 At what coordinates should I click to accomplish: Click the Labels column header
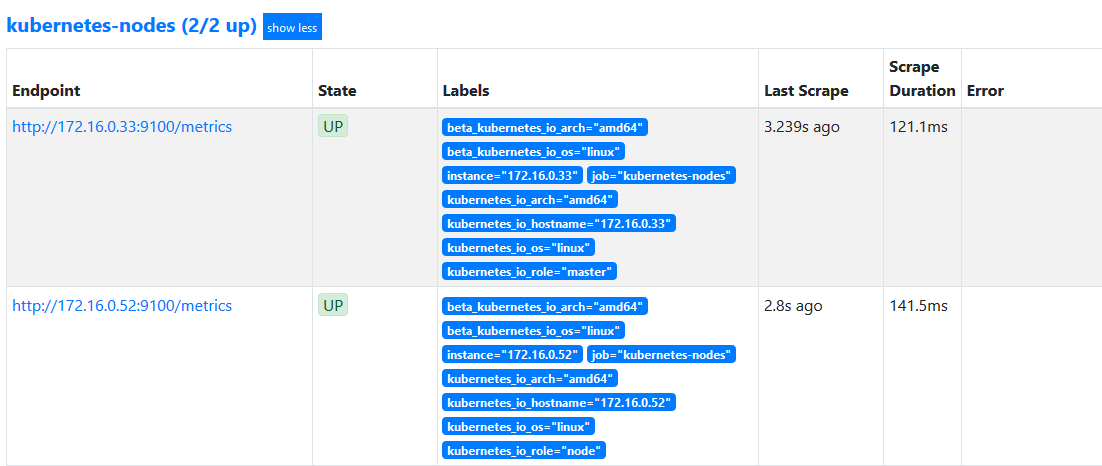pos(466,90)
